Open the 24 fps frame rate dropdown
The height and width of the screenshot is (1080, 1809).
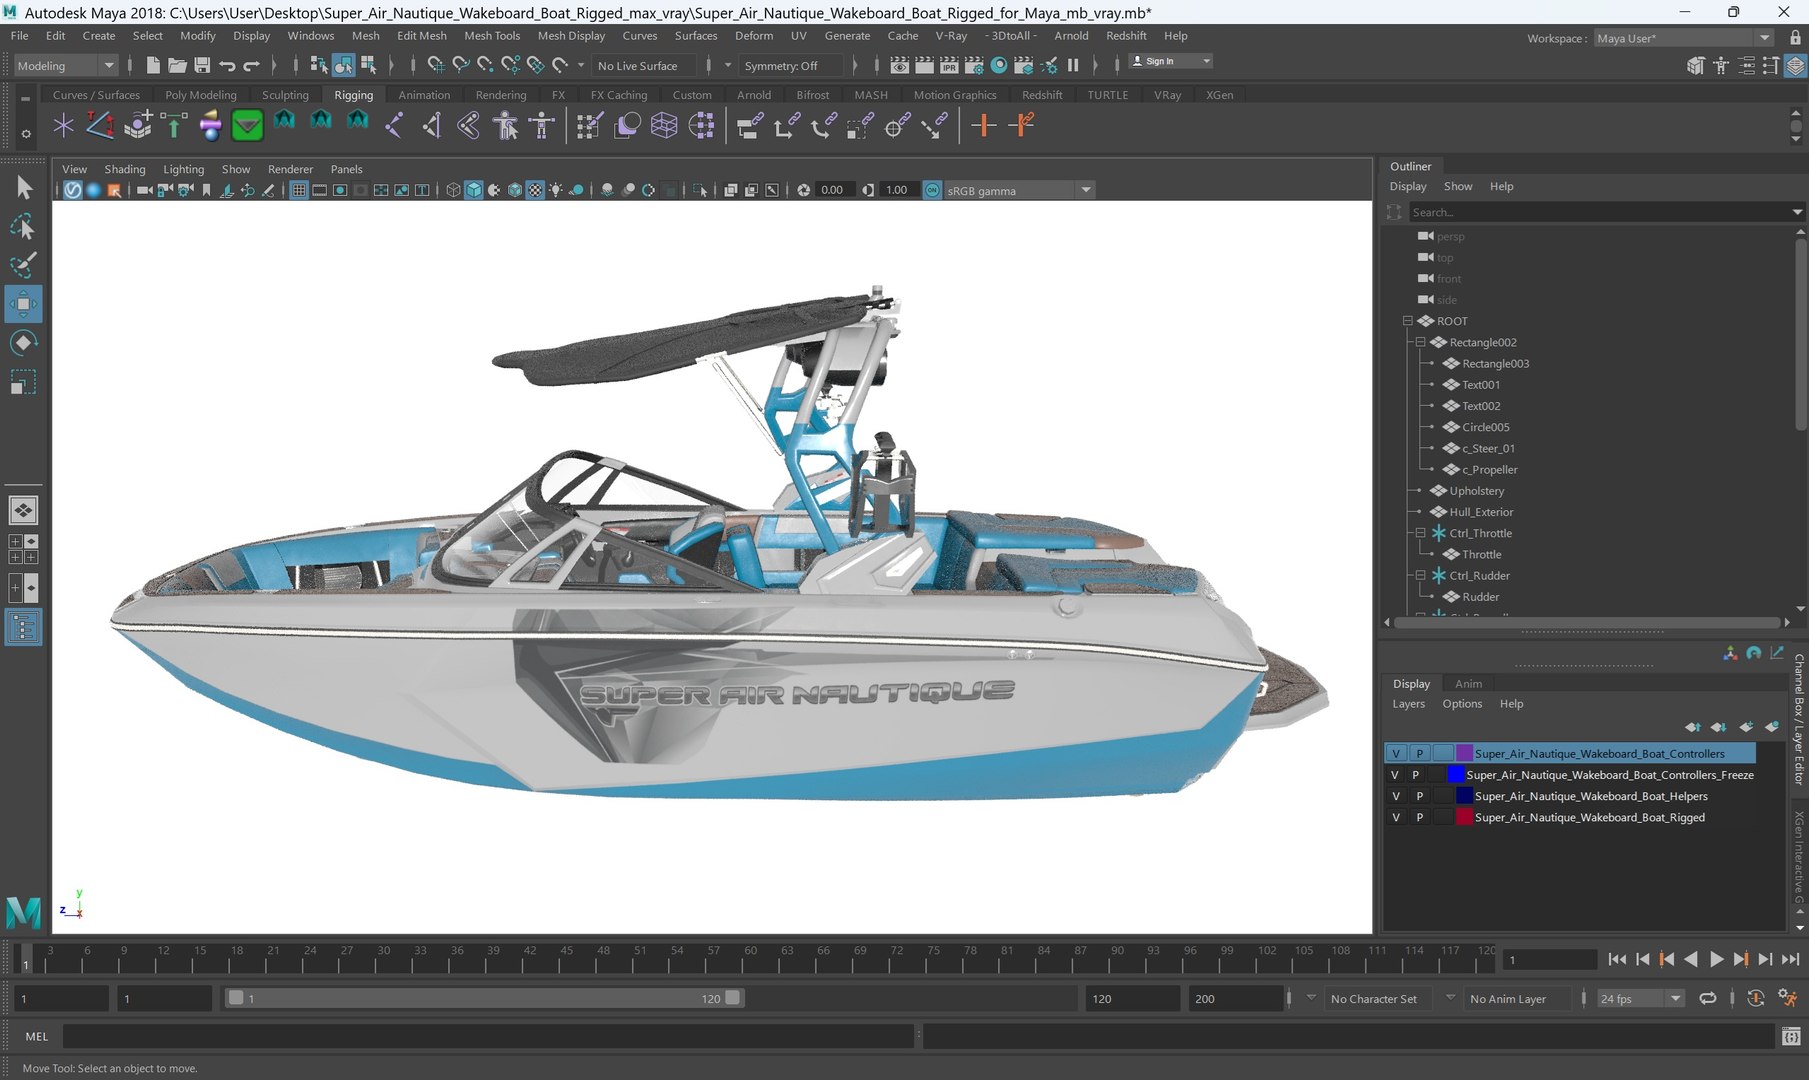click(1640, 998)
